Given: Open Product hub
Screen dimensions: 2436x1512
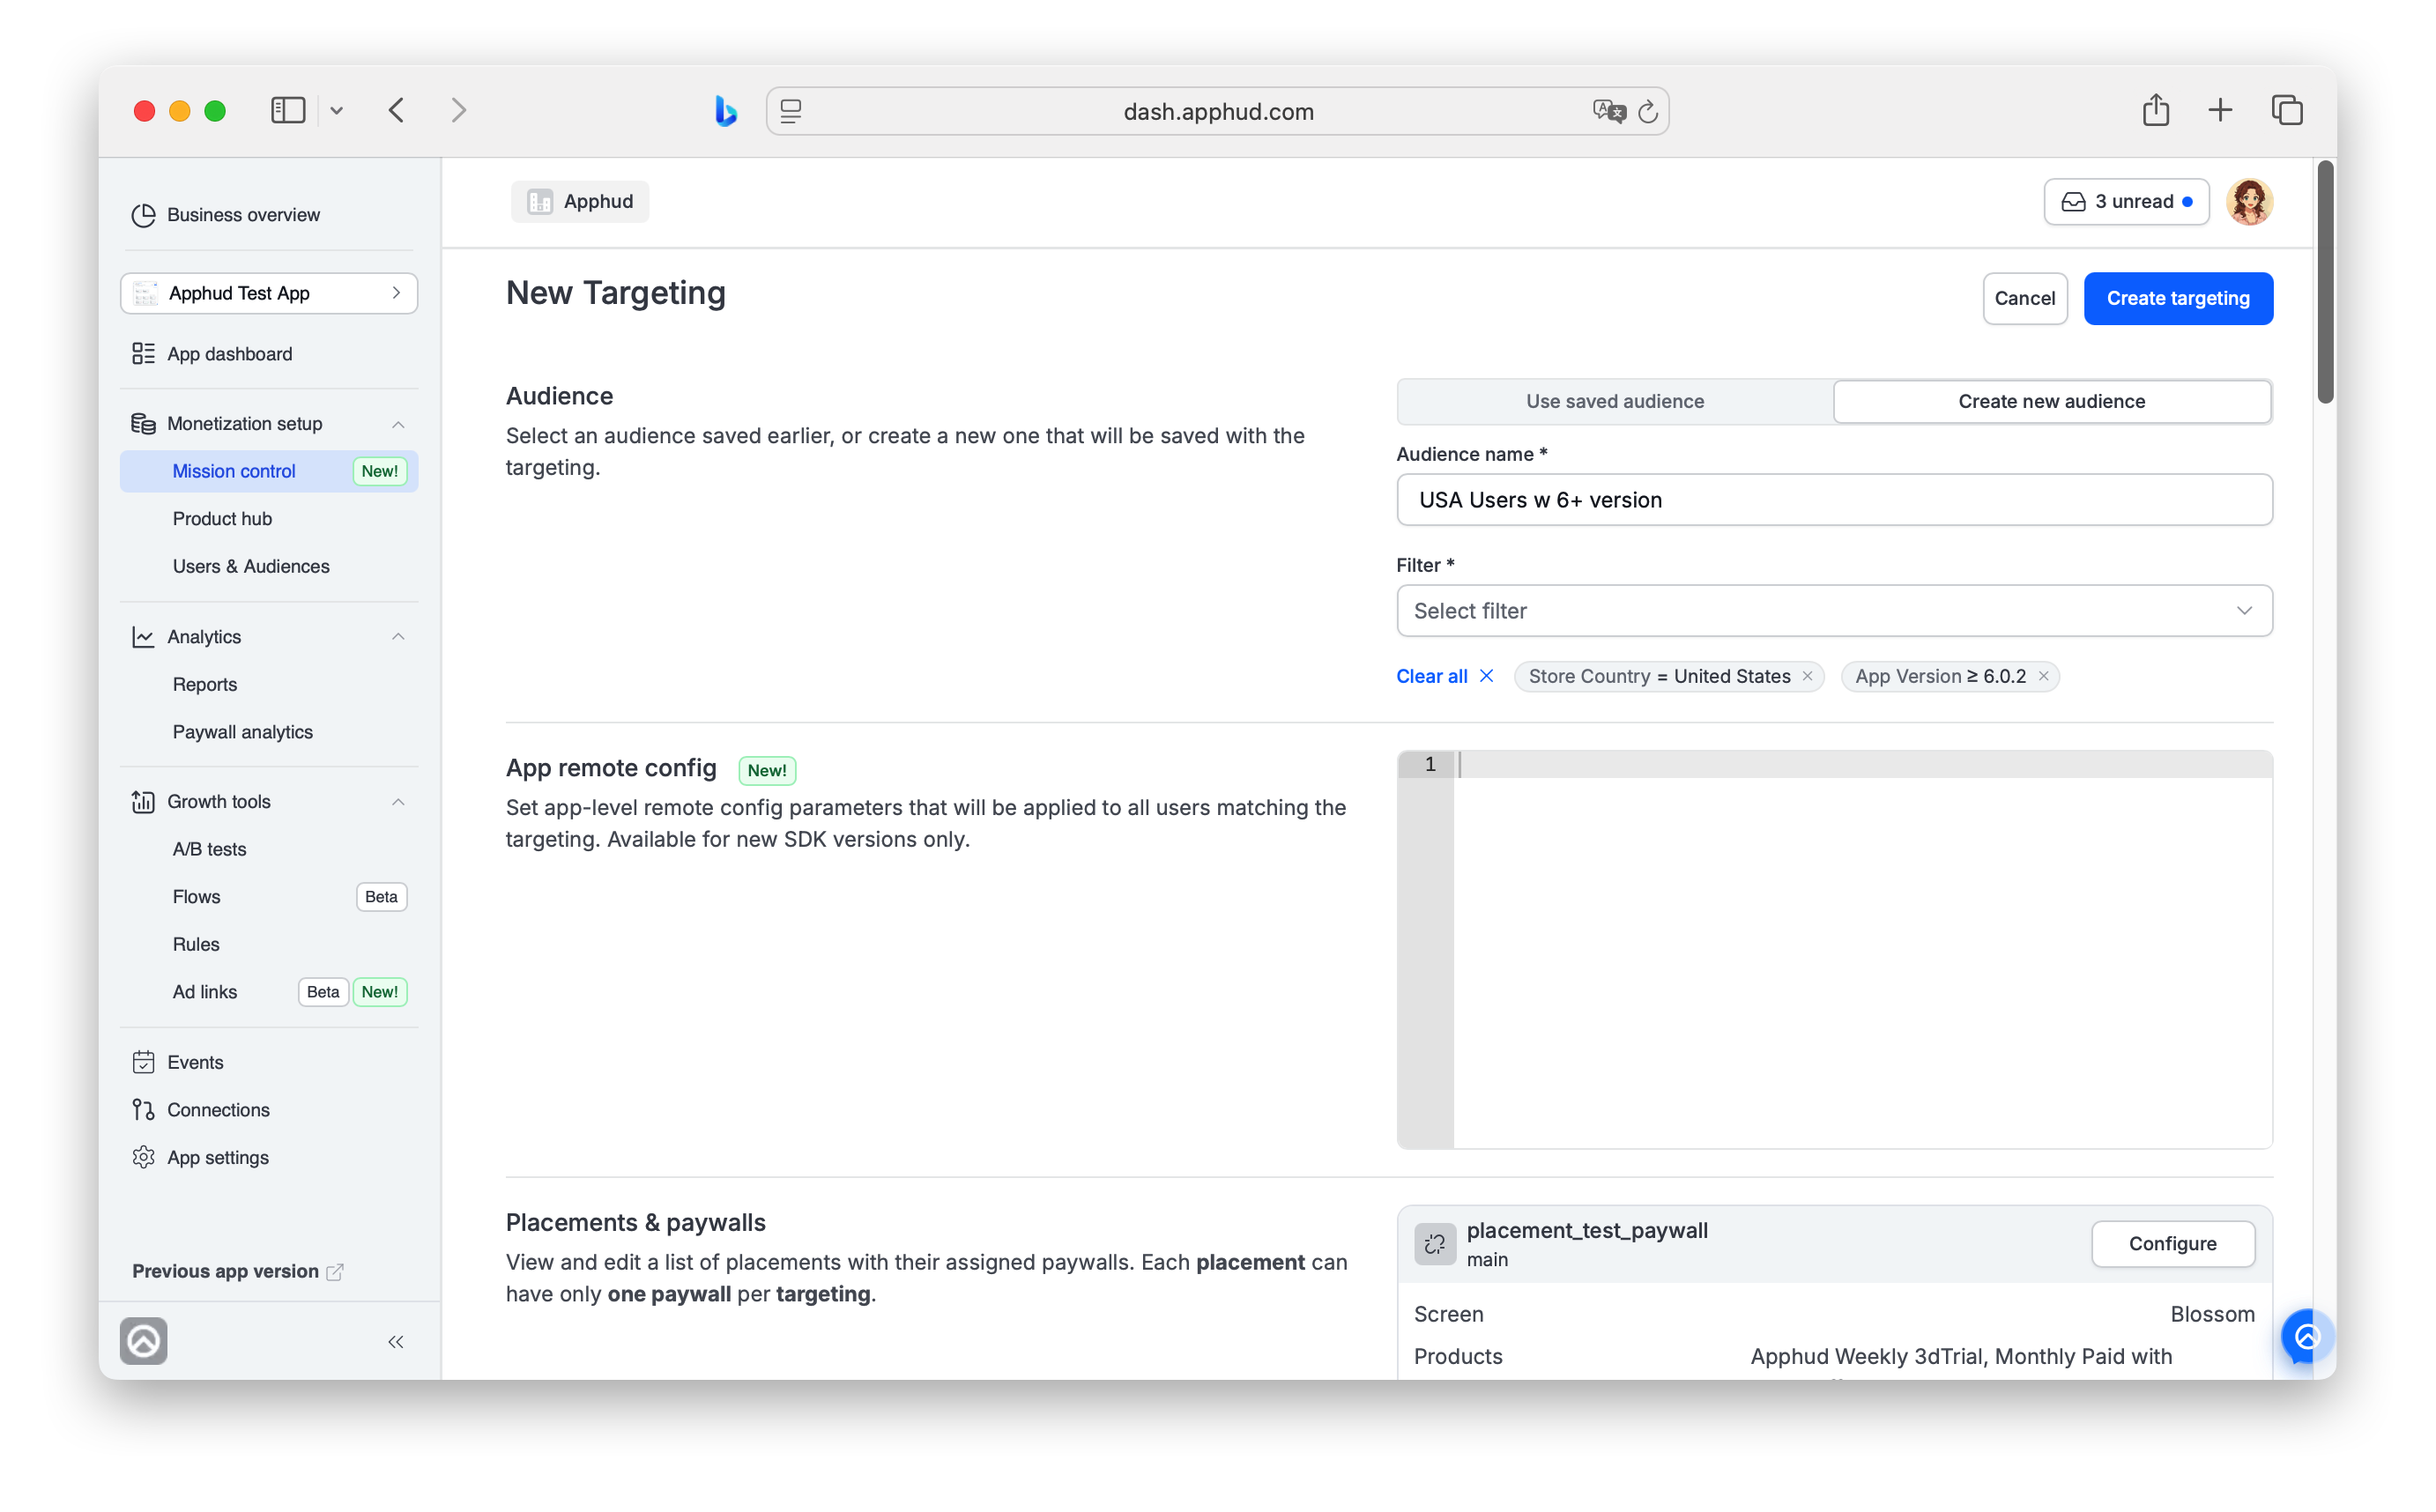Looking at the screenshot, I should coord(222,519).
